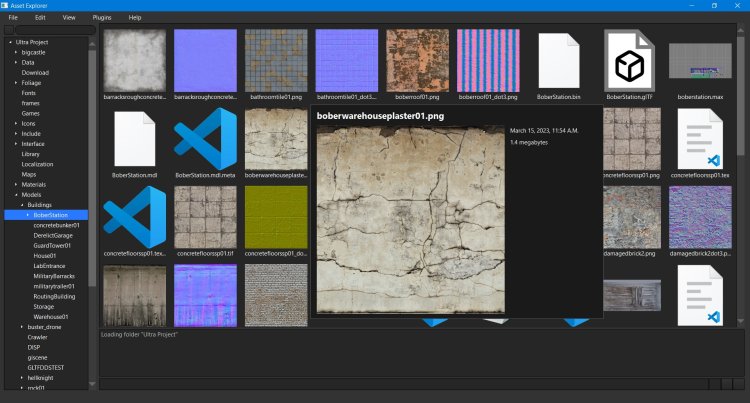Select the bathroomtile01.png thumbnail
Screen dimensions: 750x403
pyautogui.click(x=276, y=60)
